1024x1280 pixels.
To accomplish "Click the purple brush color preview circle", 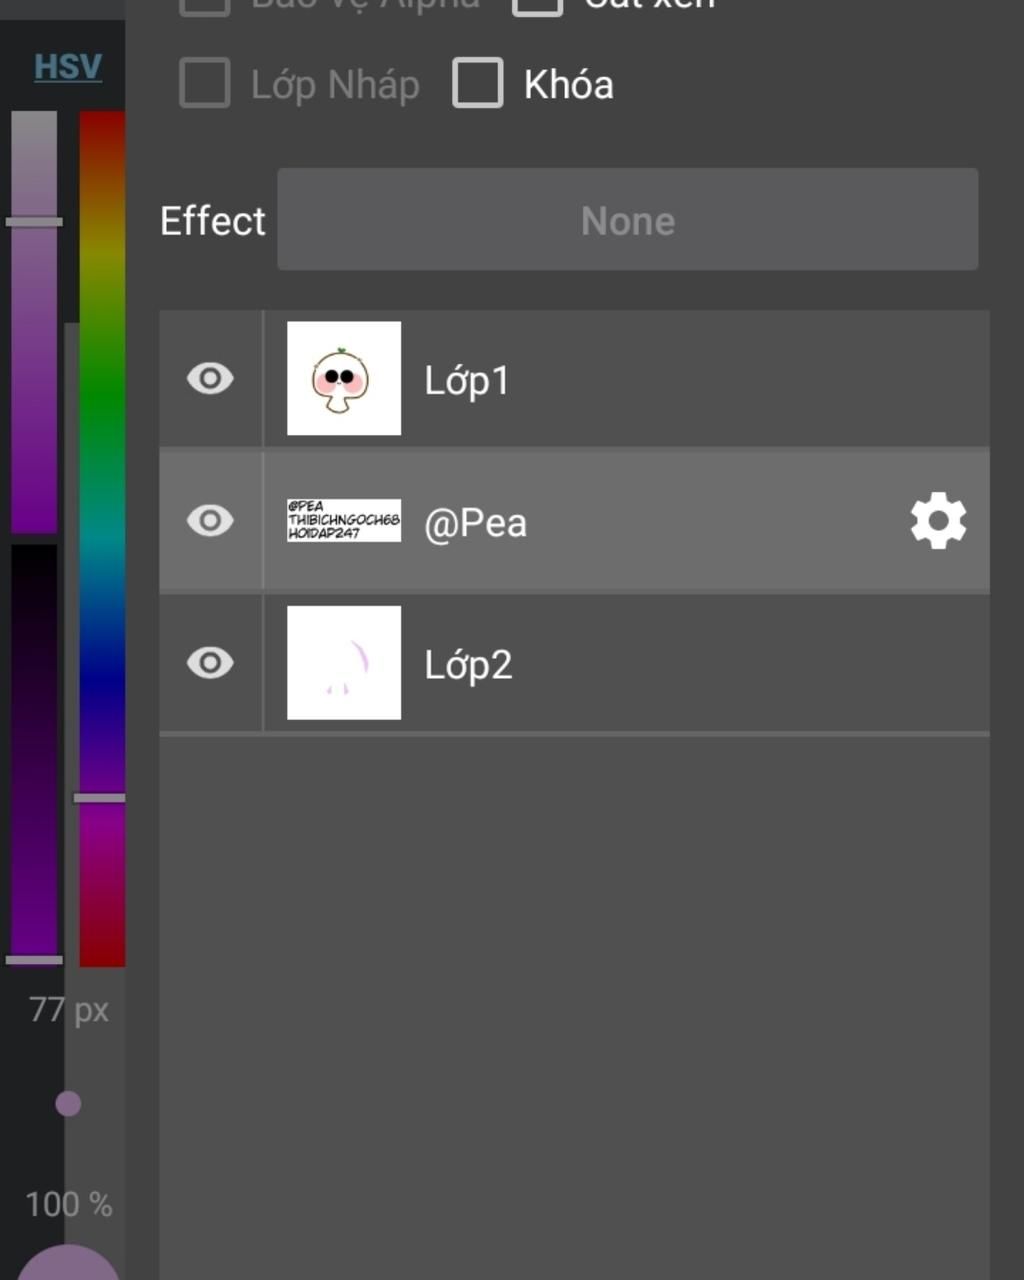I will point(68,1265).
